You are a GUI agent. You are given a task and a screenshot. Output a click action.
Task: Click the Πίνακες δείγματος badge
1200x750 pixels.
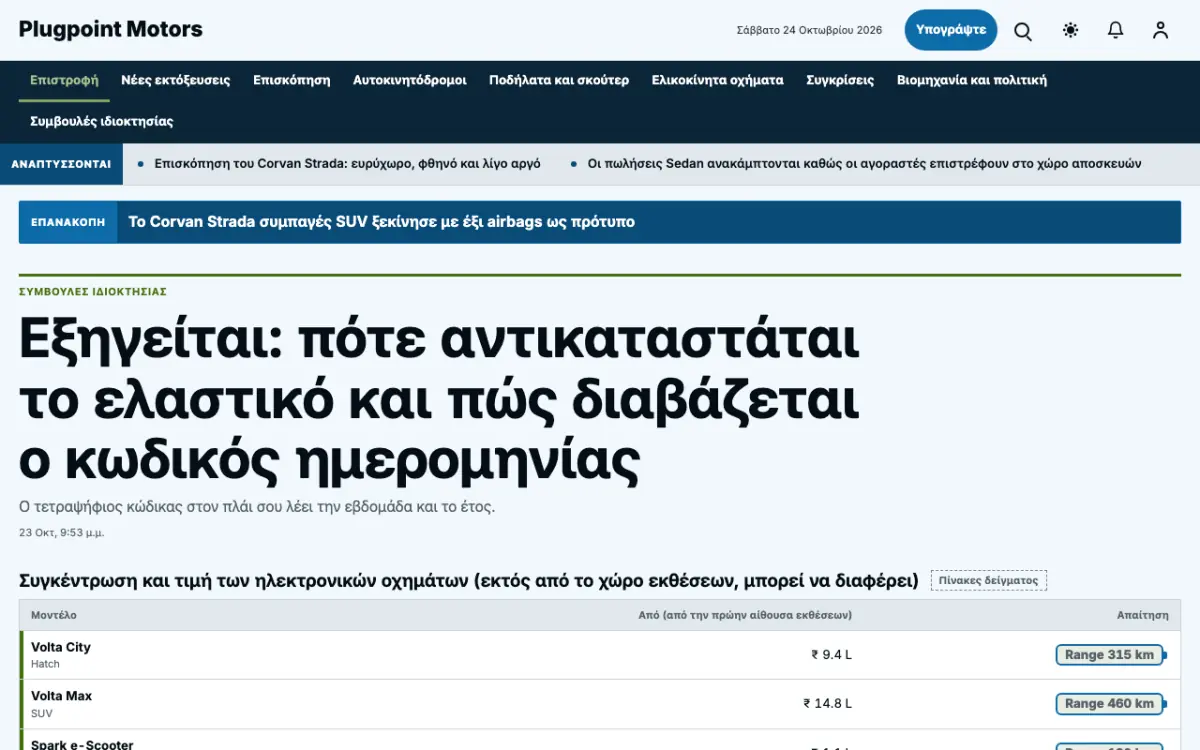[989, 580]
